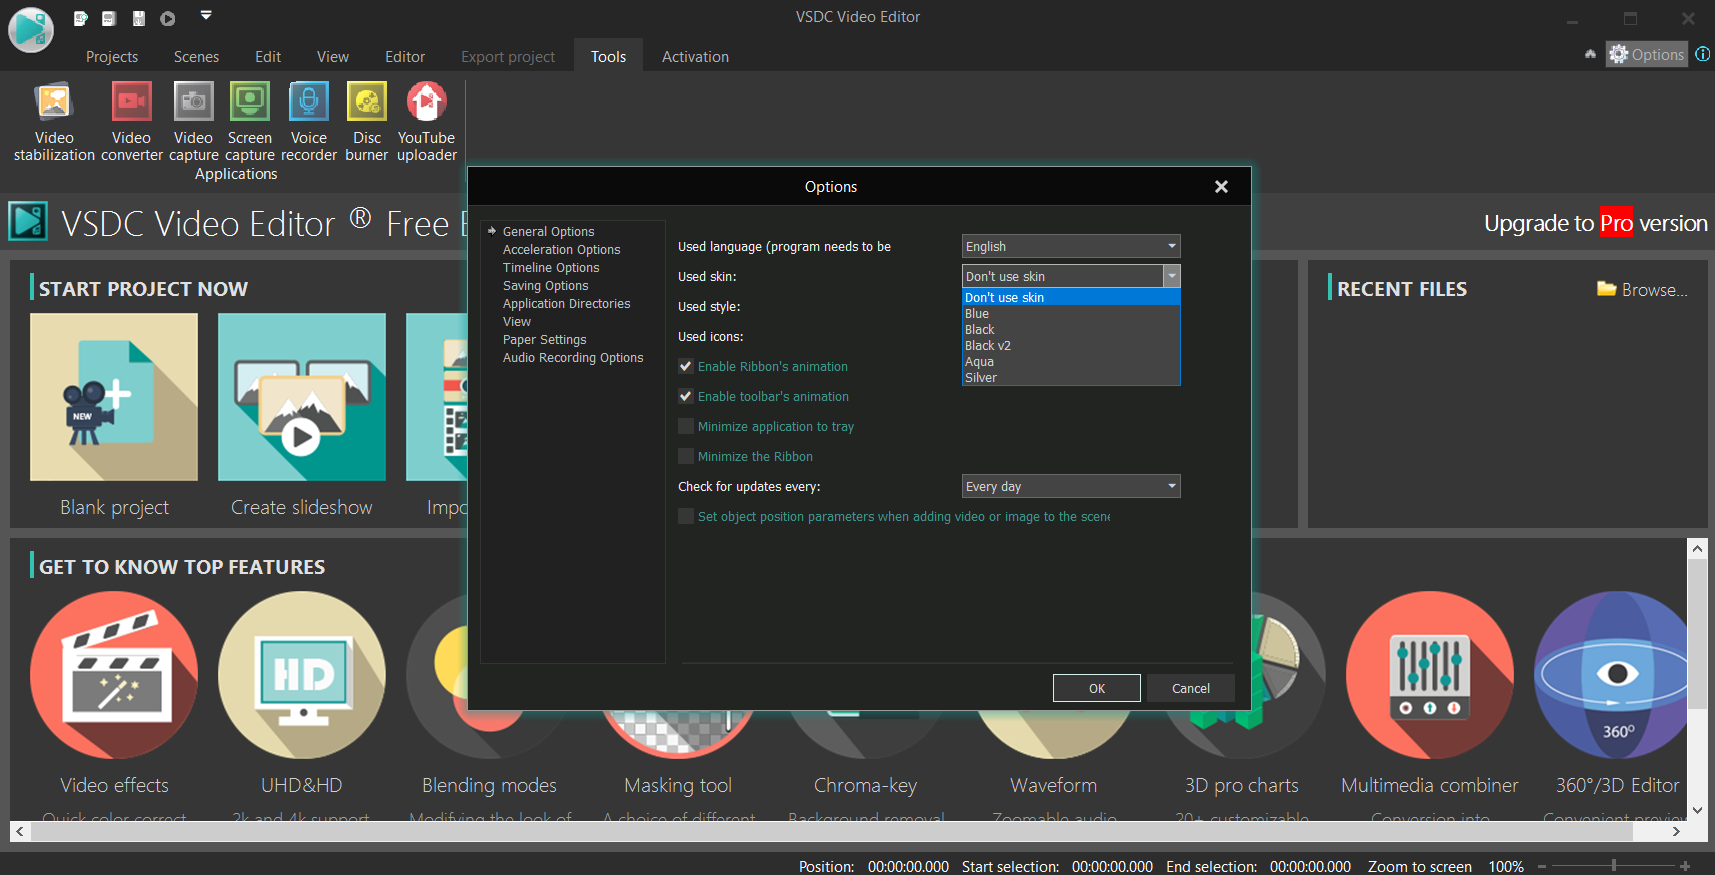
Task: Select General Options tree item
Action: click(x=548, y=231)
